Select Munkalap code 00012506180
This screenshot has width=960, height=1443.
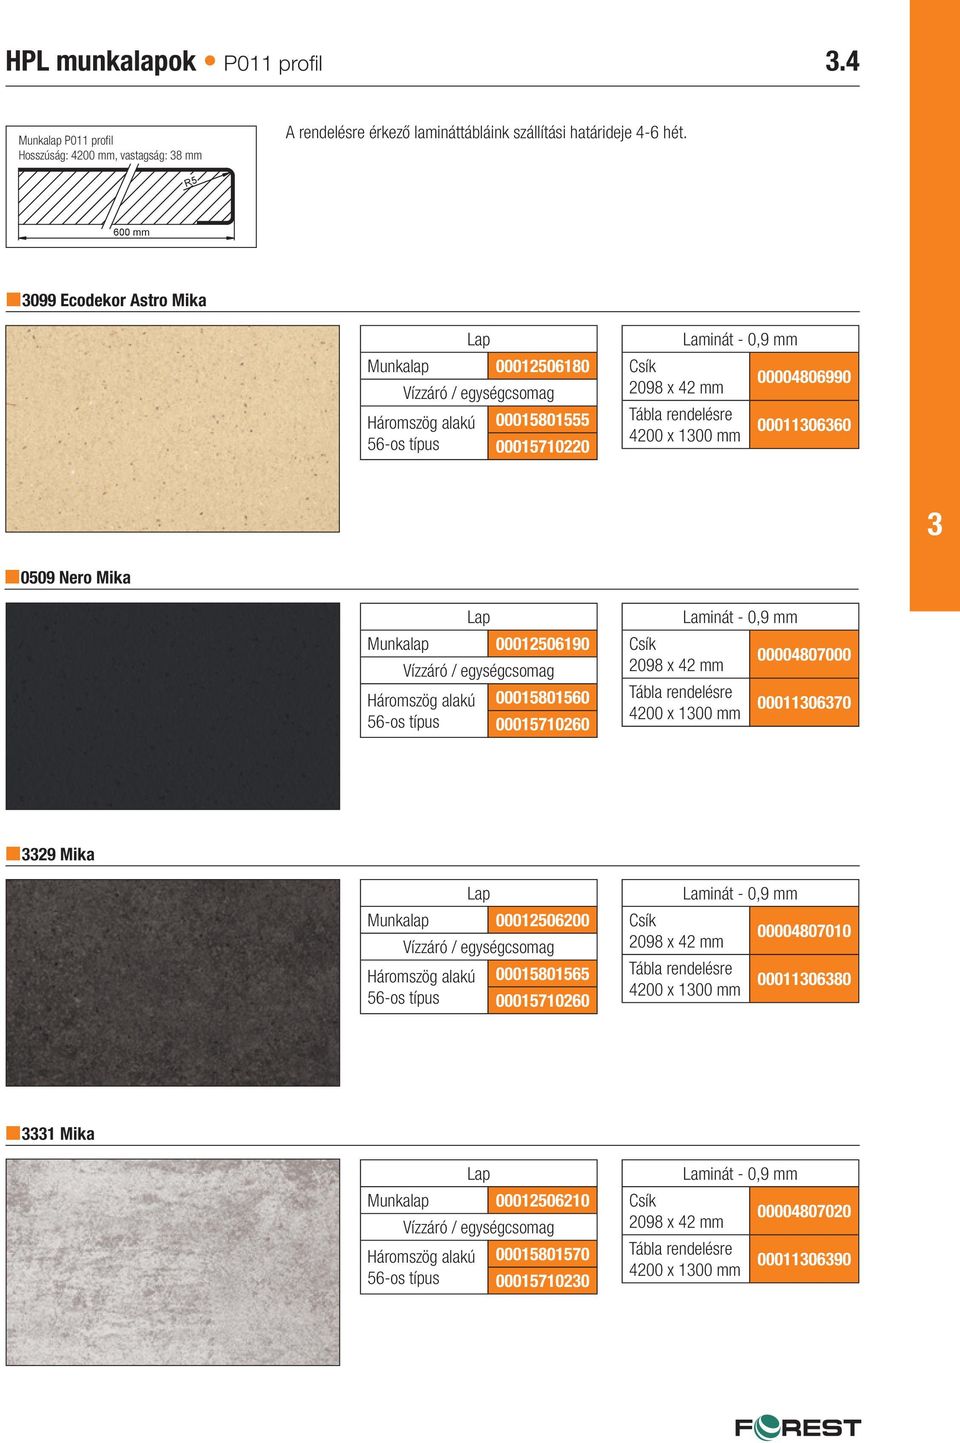click(x=542, y=366)
